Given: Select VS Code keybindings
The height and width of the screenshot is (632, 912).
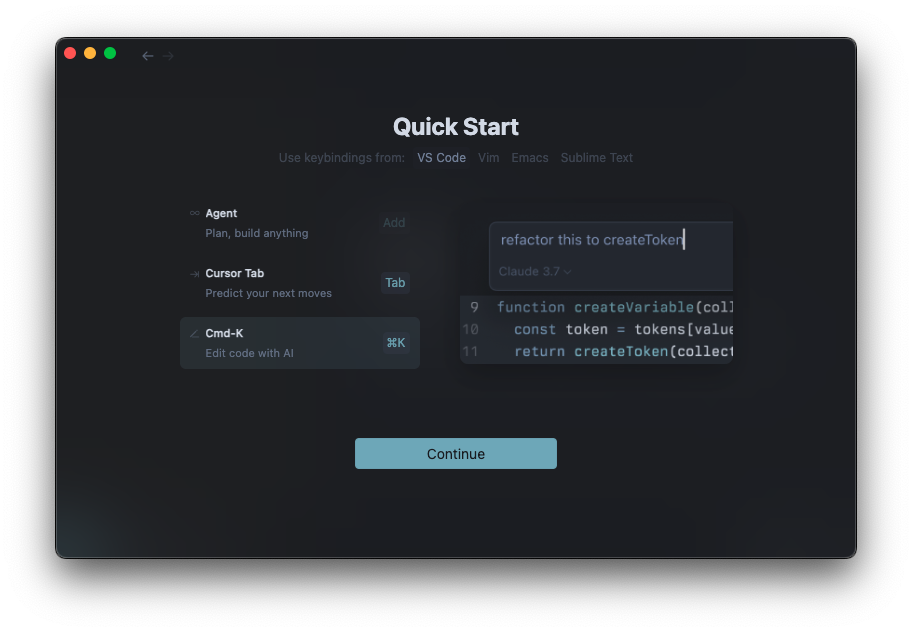Looking at the screenshot, I should click(441, 158).
